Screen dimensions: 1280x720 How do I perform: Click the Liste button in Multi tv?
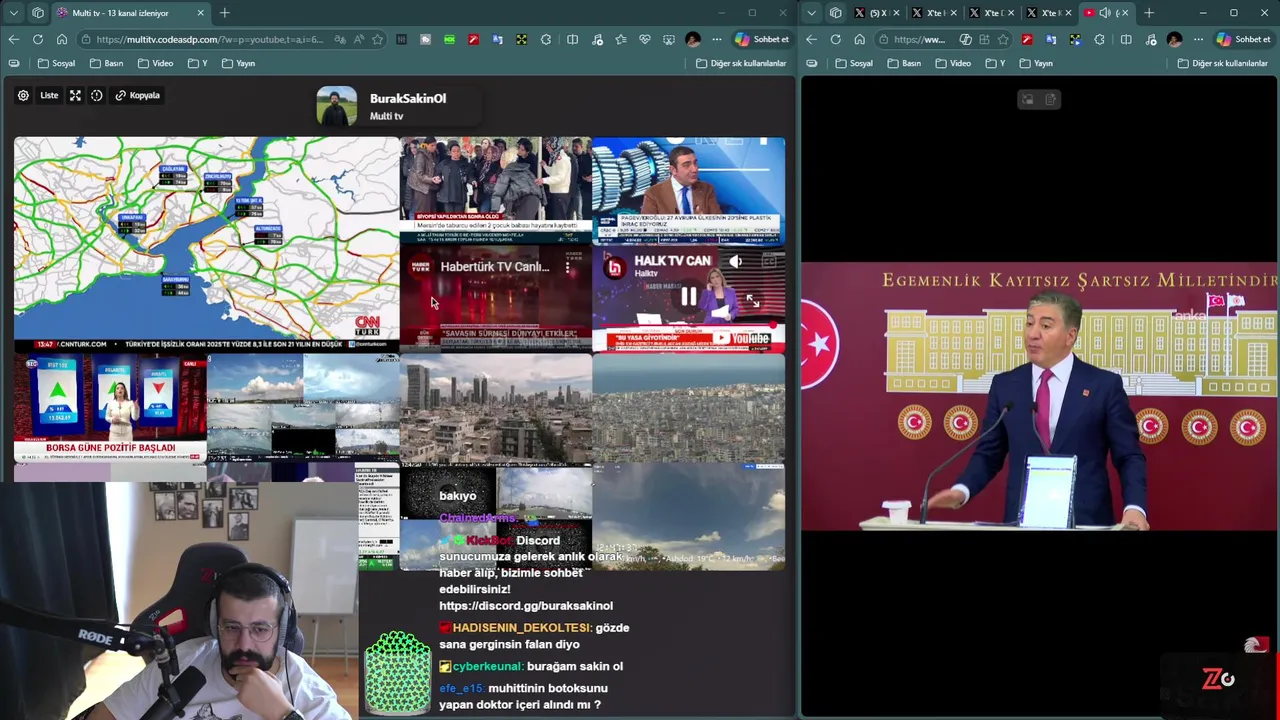tap(49, 95)
